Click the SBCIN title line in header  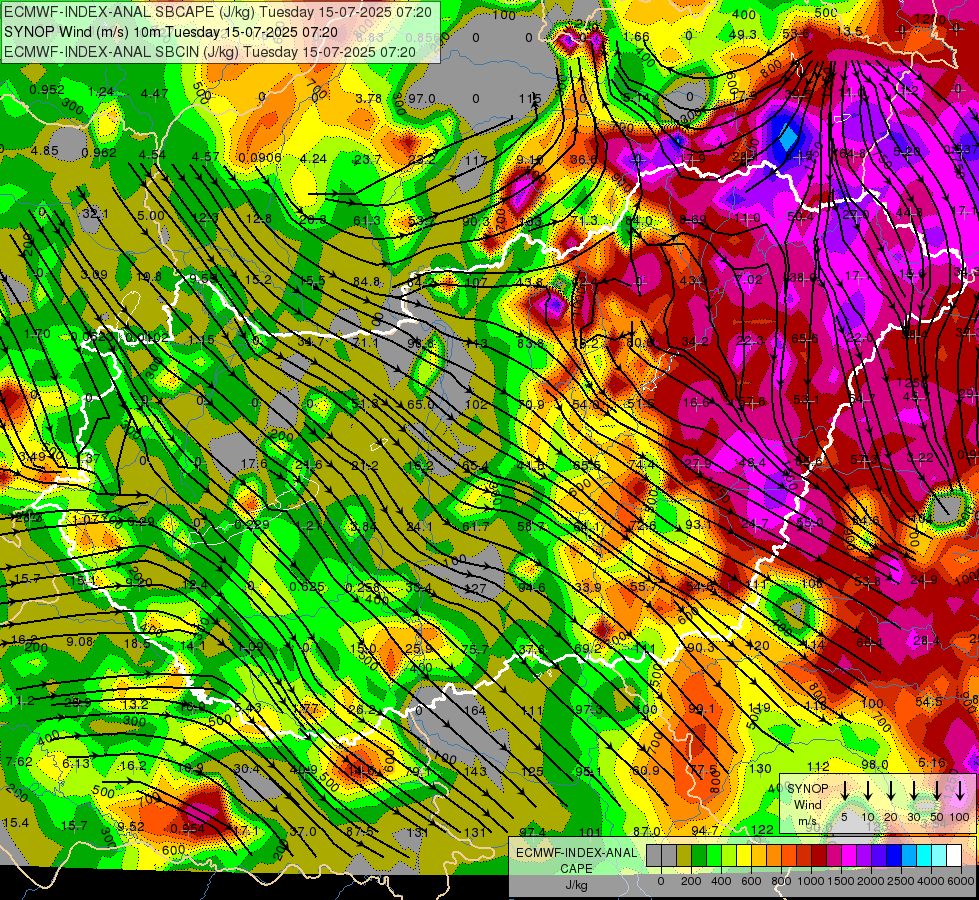click(210, 52)
